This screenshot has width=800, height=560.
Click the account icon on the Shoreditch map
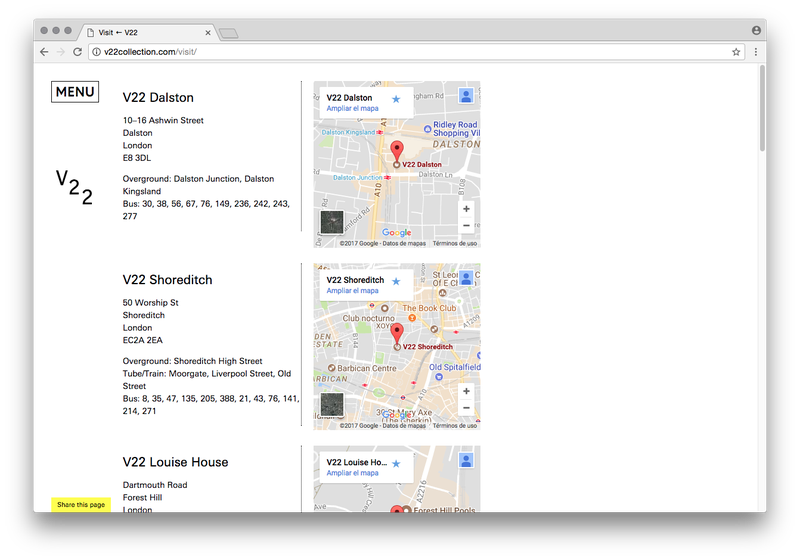pyautogui.click(x=466, y=278)
